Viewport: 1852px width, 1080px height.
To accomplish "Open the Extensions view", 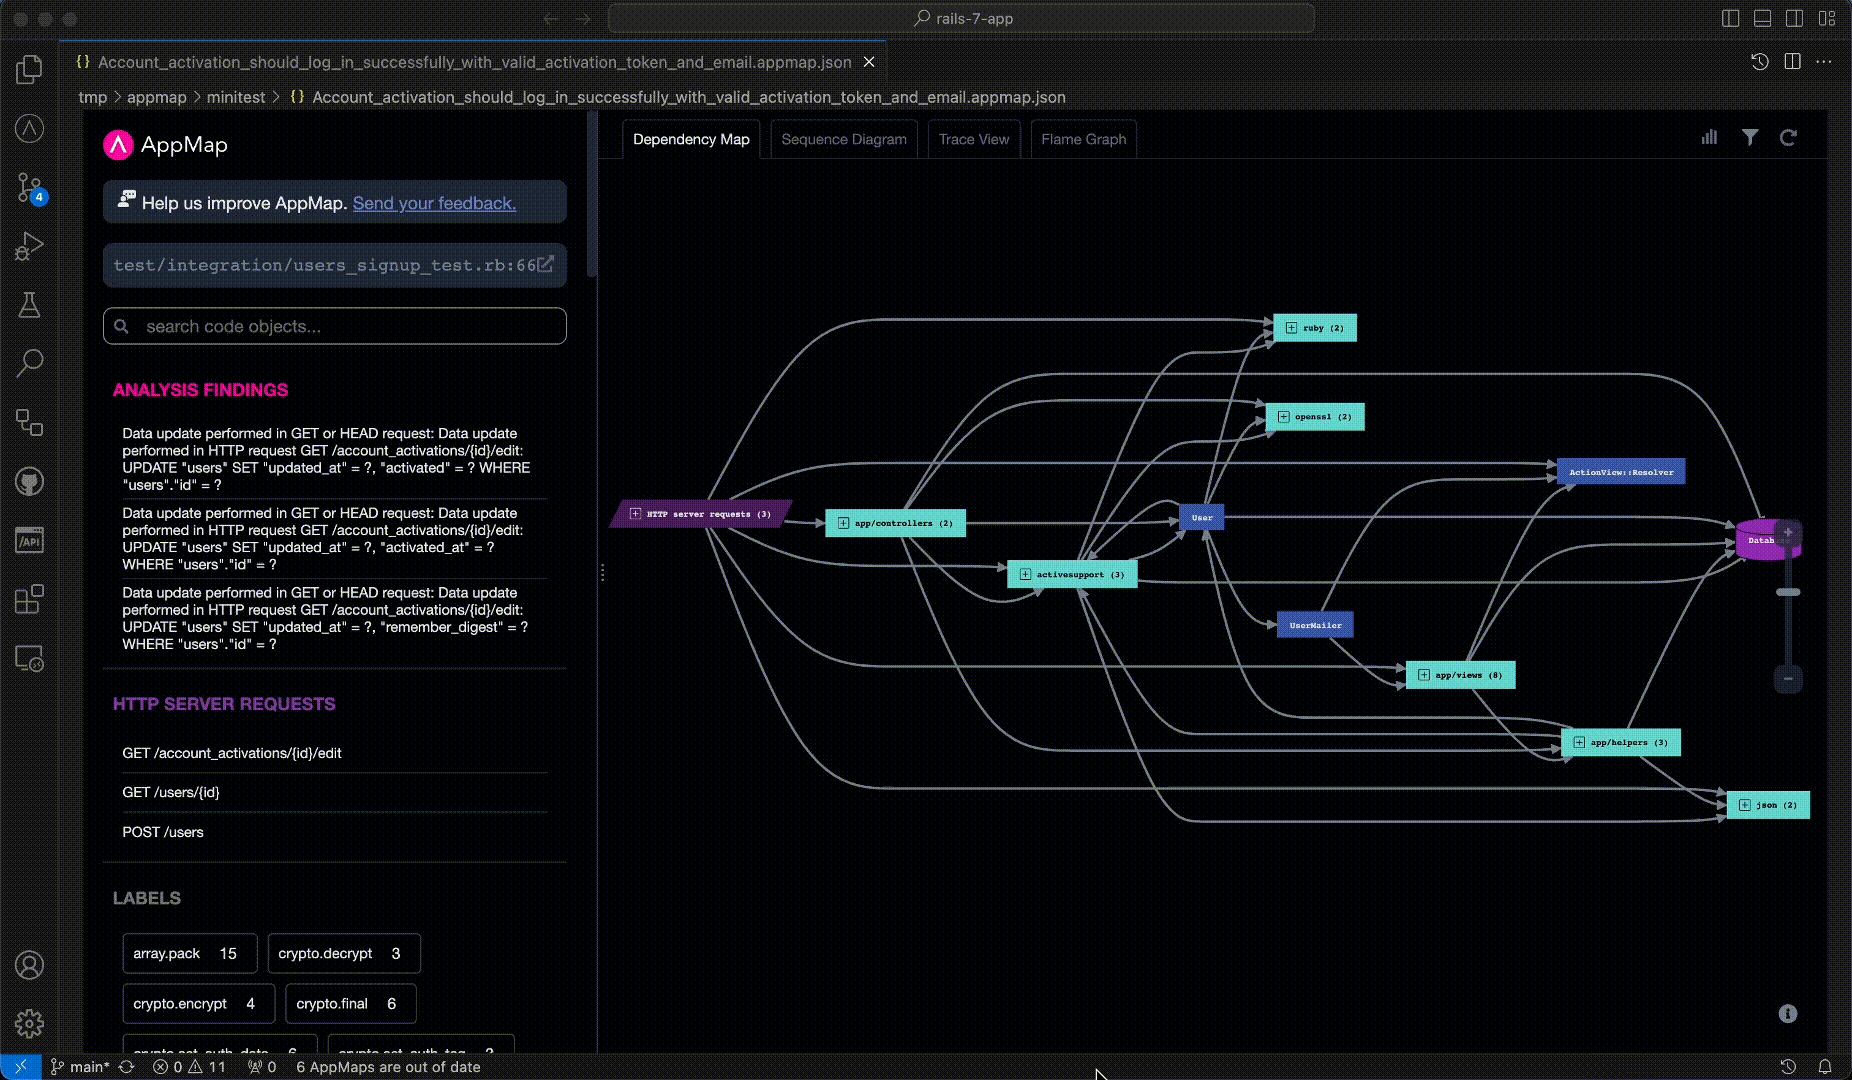I will tap(29, 600).
